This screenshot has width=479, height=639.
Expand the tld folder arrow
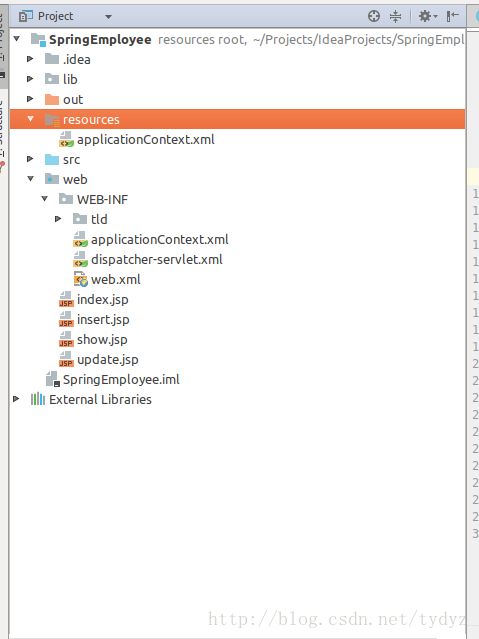tap(58, 219)
